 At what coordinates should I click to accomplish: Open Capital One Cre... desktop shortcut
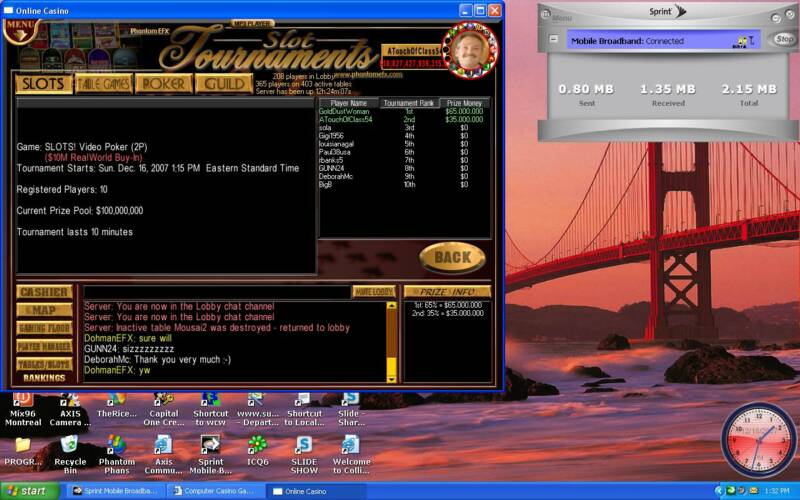(164, 410)
